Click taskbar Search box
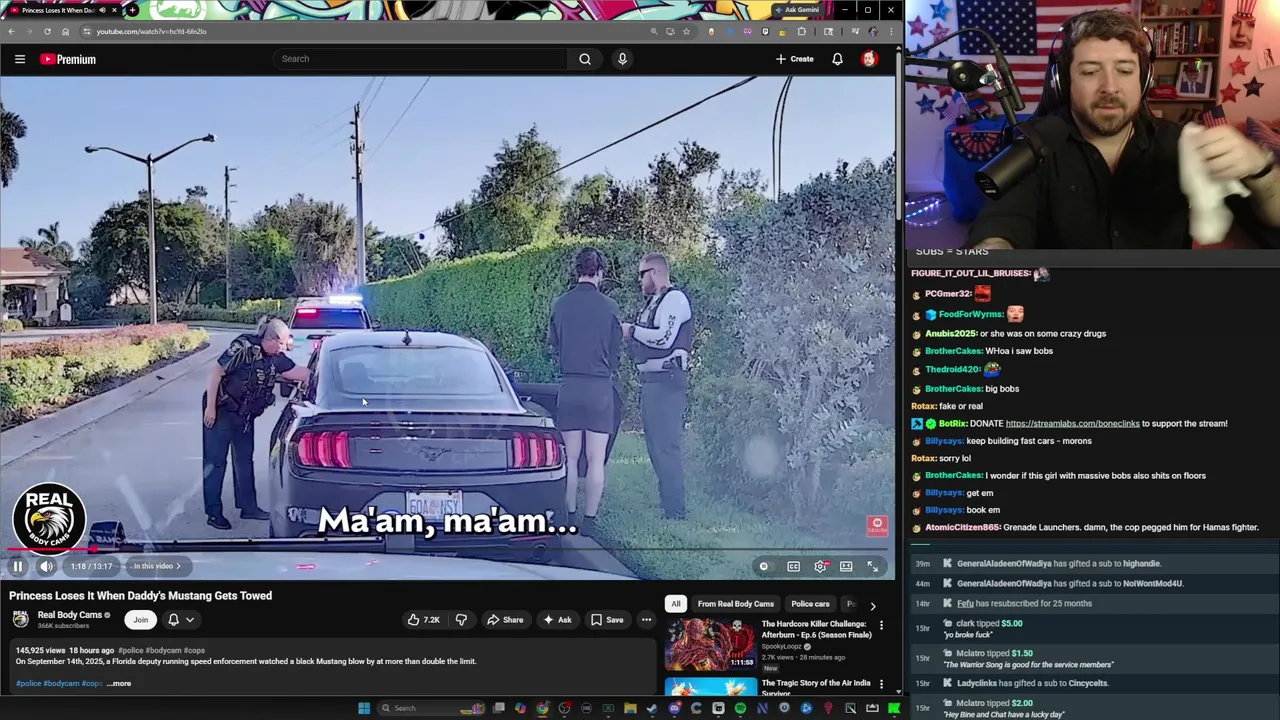This screenshot has height=720, width=1280. pyautogui.click(x=430, y=708)
